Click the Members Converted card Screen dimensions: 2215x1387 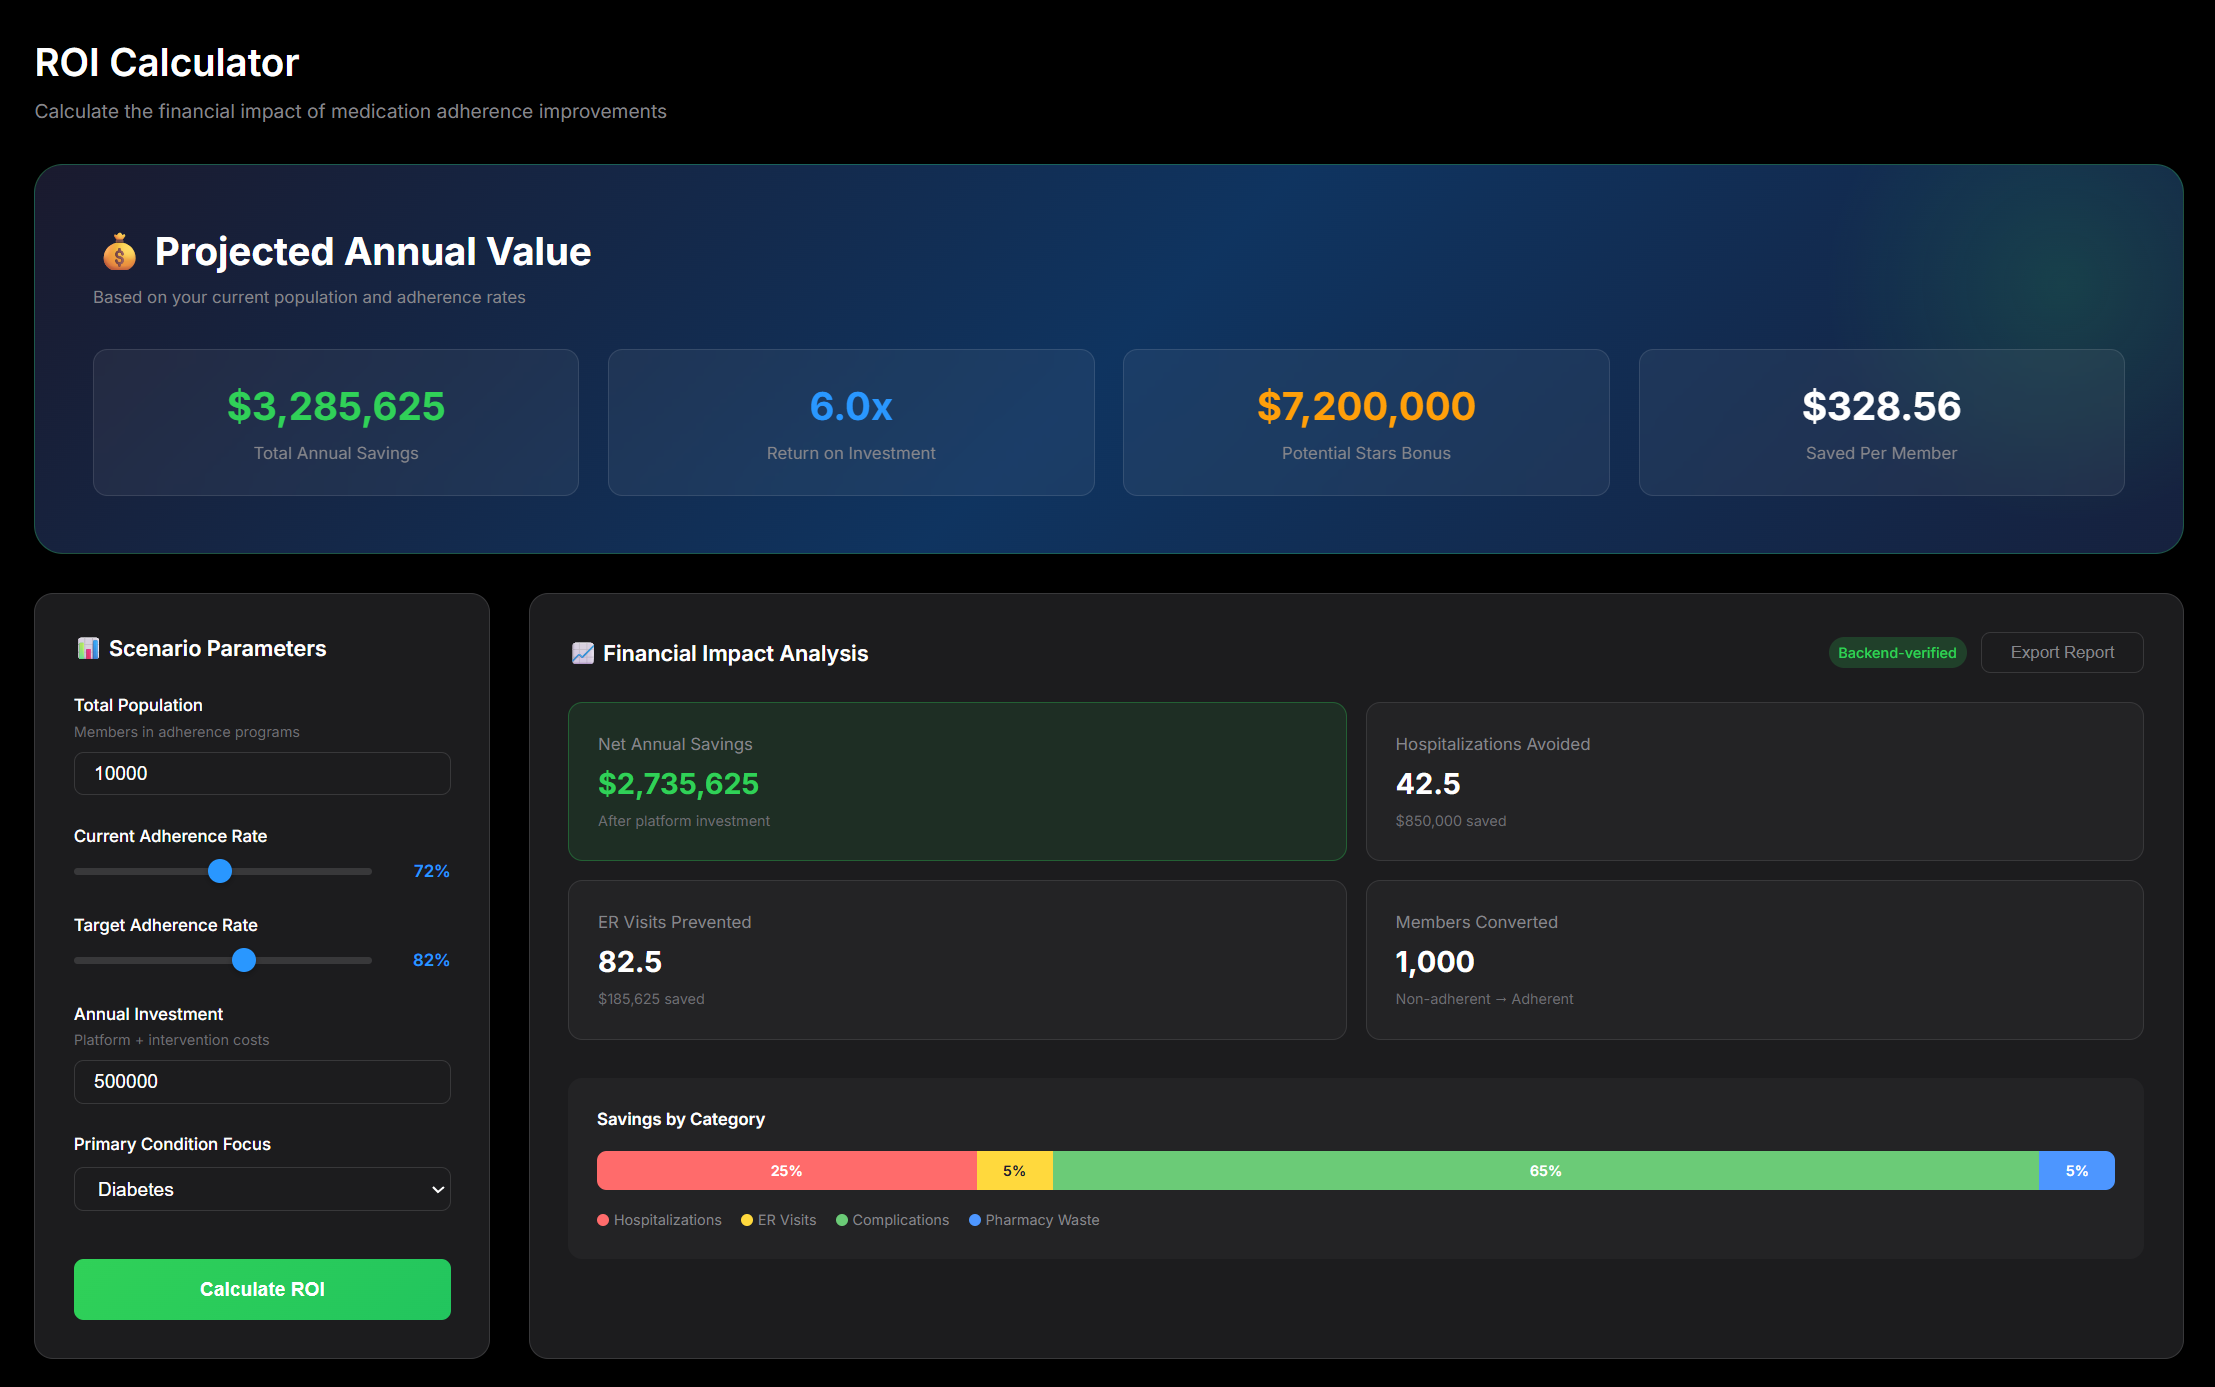click(1755, 960)
